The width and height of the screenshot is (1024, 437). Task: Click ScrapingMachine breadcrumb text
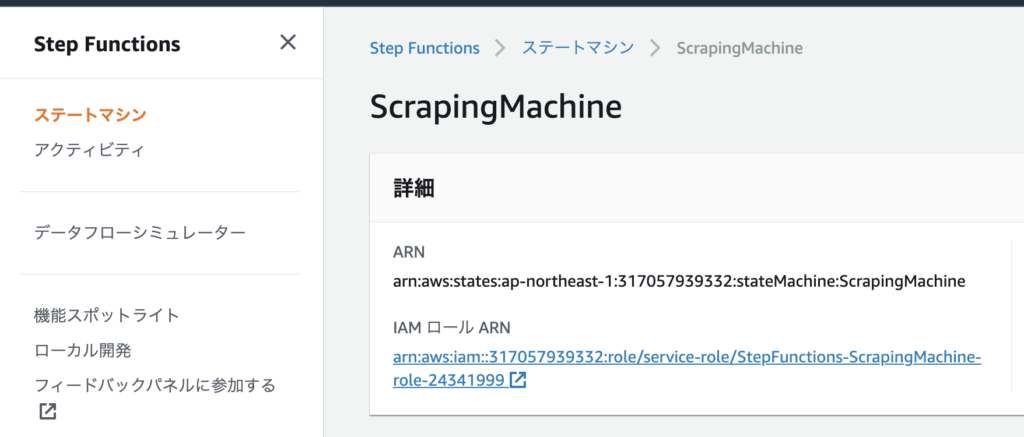click(740, 48)
